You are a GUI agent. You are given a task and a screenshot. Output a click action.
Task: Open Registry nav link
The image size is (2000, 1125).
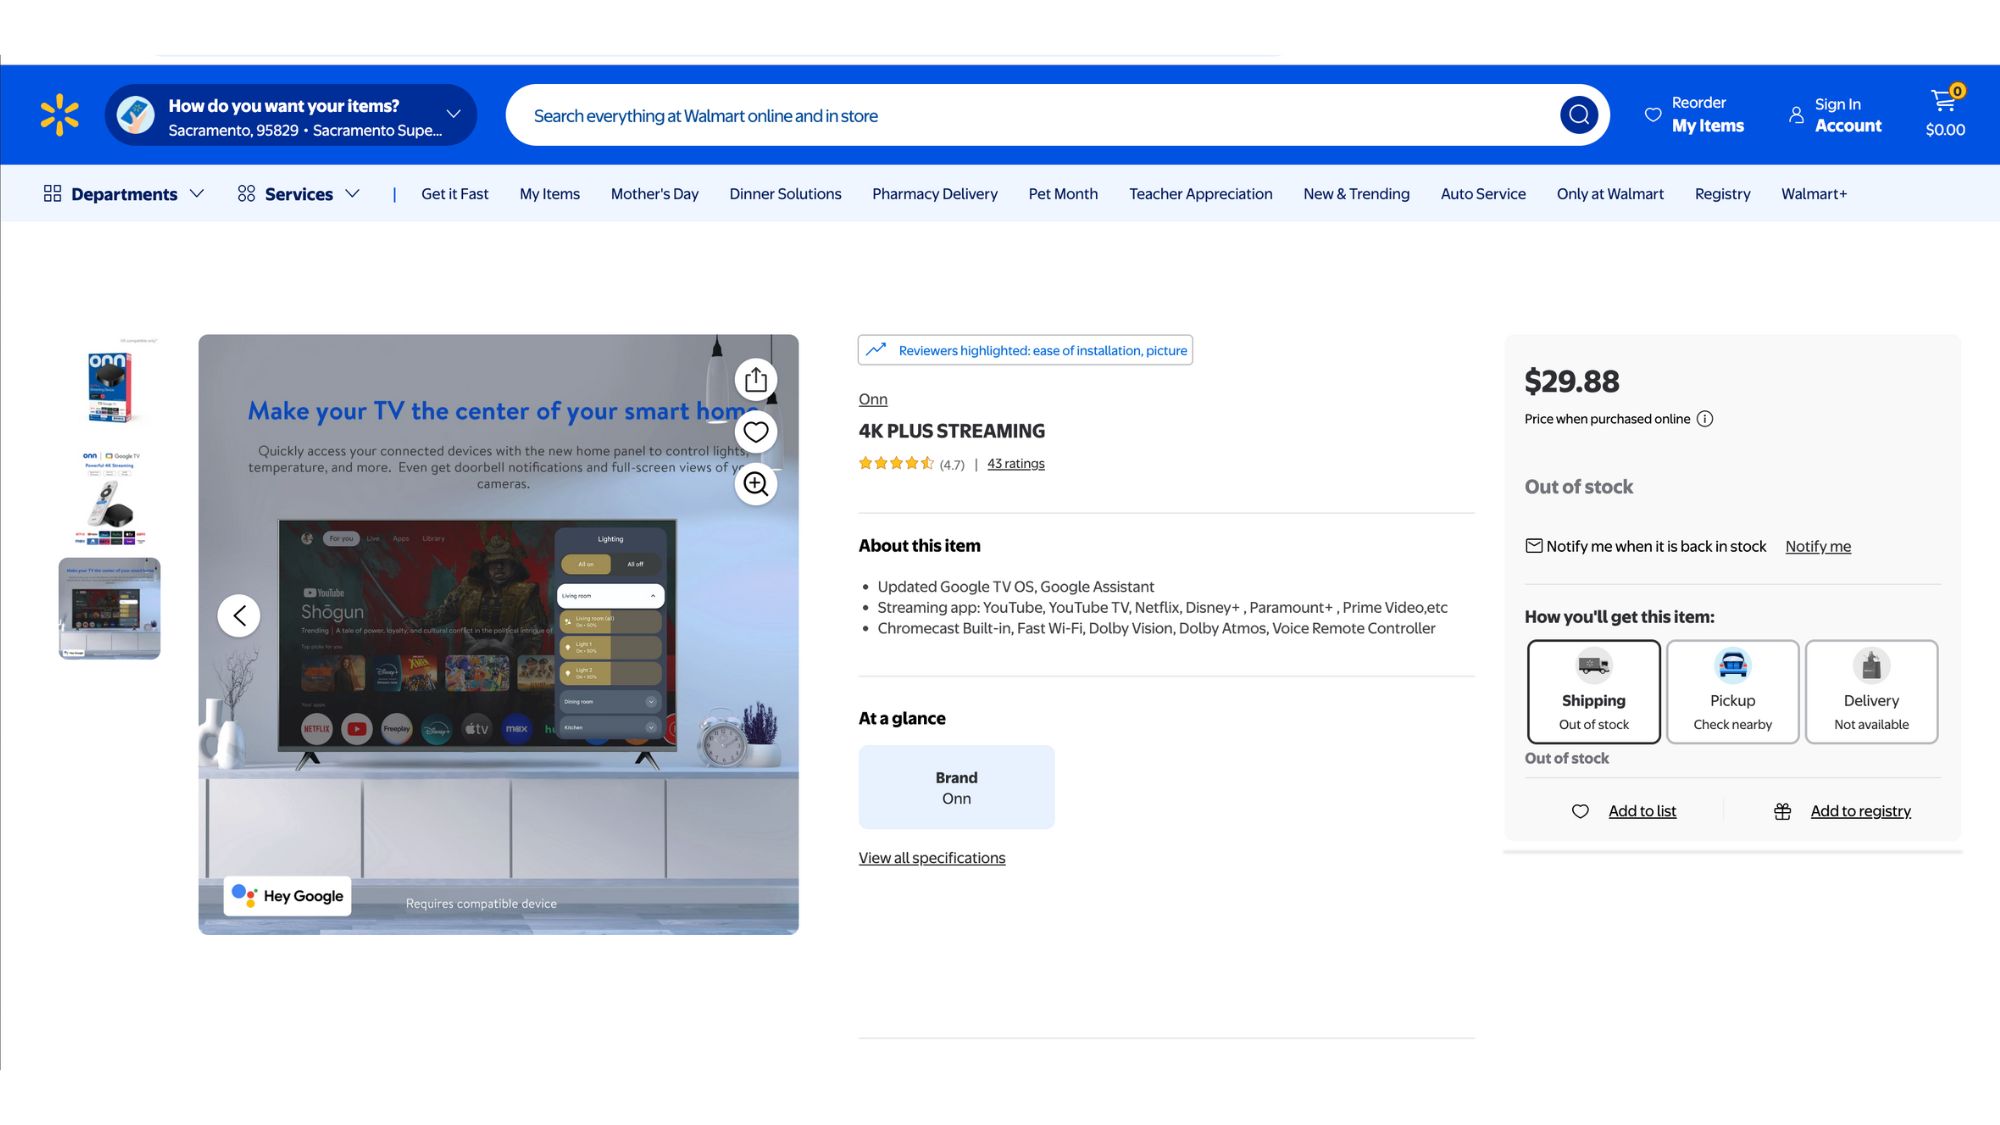pyautogui.click(x=1722, y=194)
